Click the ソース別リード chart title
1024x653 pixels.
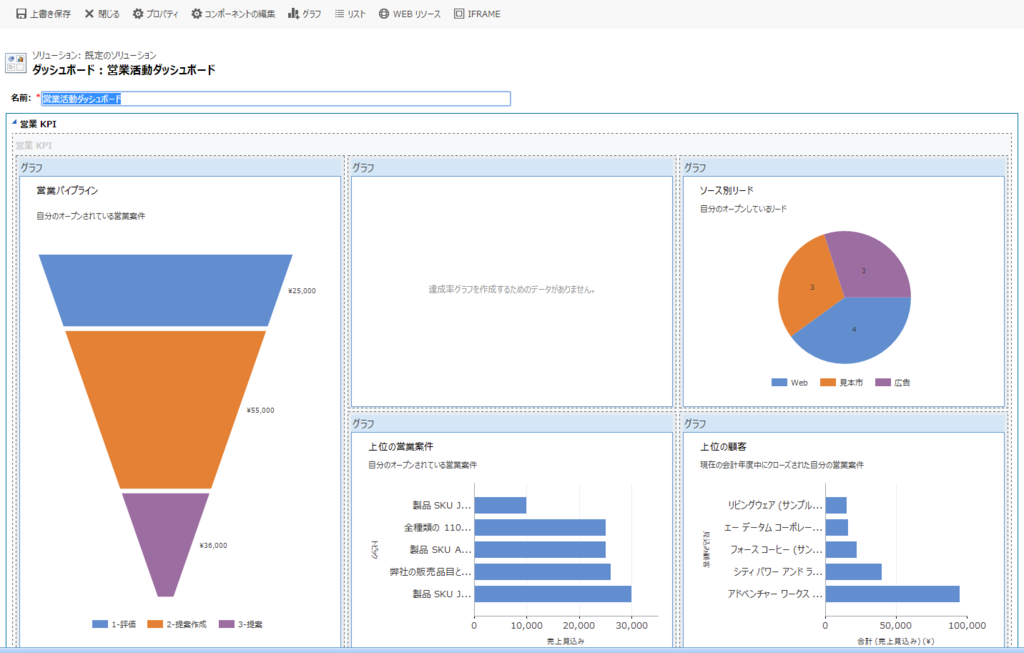[x=727, y=191]
